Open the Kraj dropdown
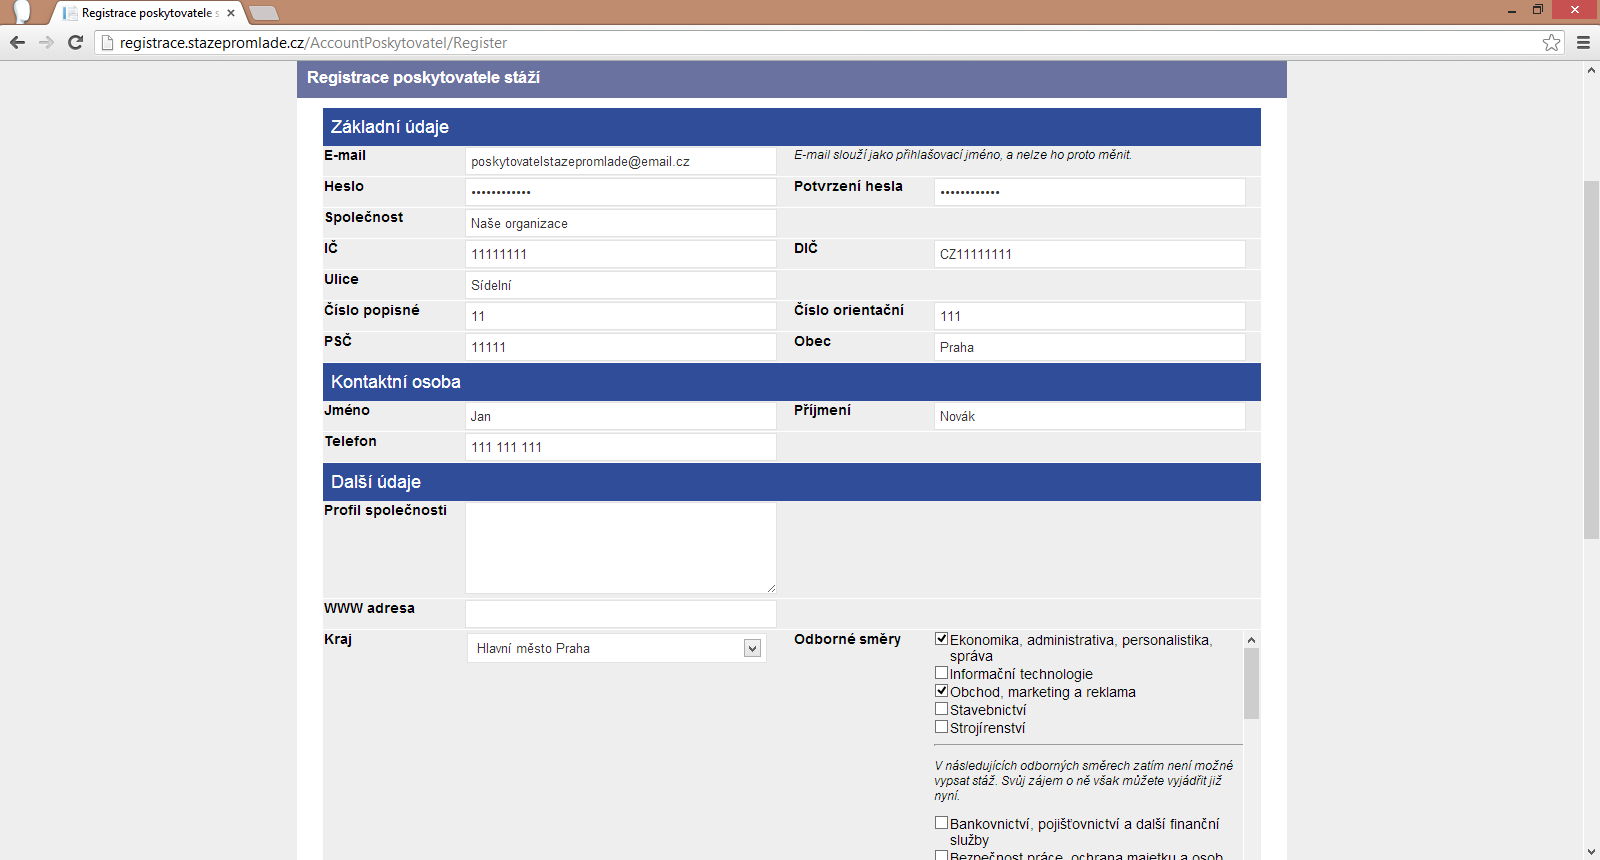The height and width of the screenshot is (860, 1600). [x=616, y=648]
